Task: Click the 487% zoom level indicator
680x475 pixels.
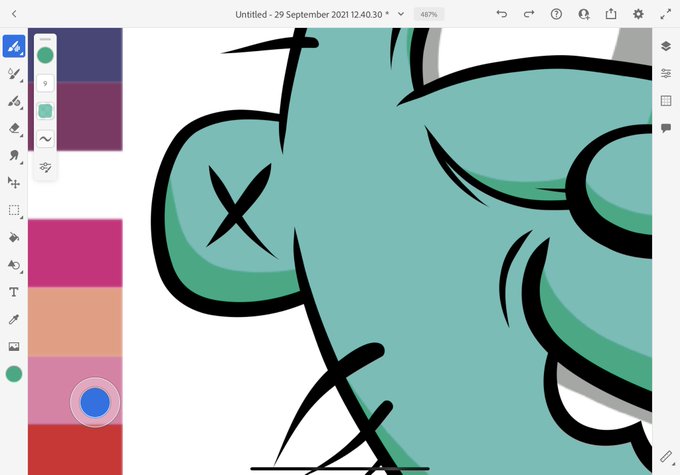Action: [429, 14]
